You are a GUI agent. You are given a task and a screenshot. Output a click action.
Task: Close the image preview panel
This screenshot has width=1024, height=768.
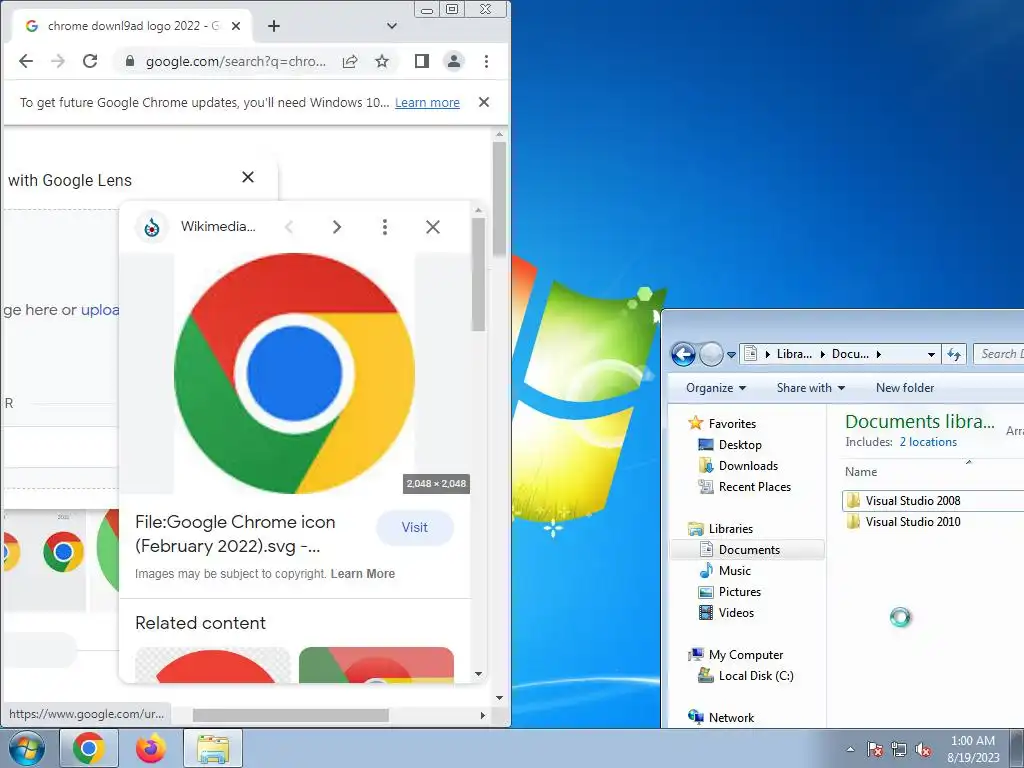433,227
